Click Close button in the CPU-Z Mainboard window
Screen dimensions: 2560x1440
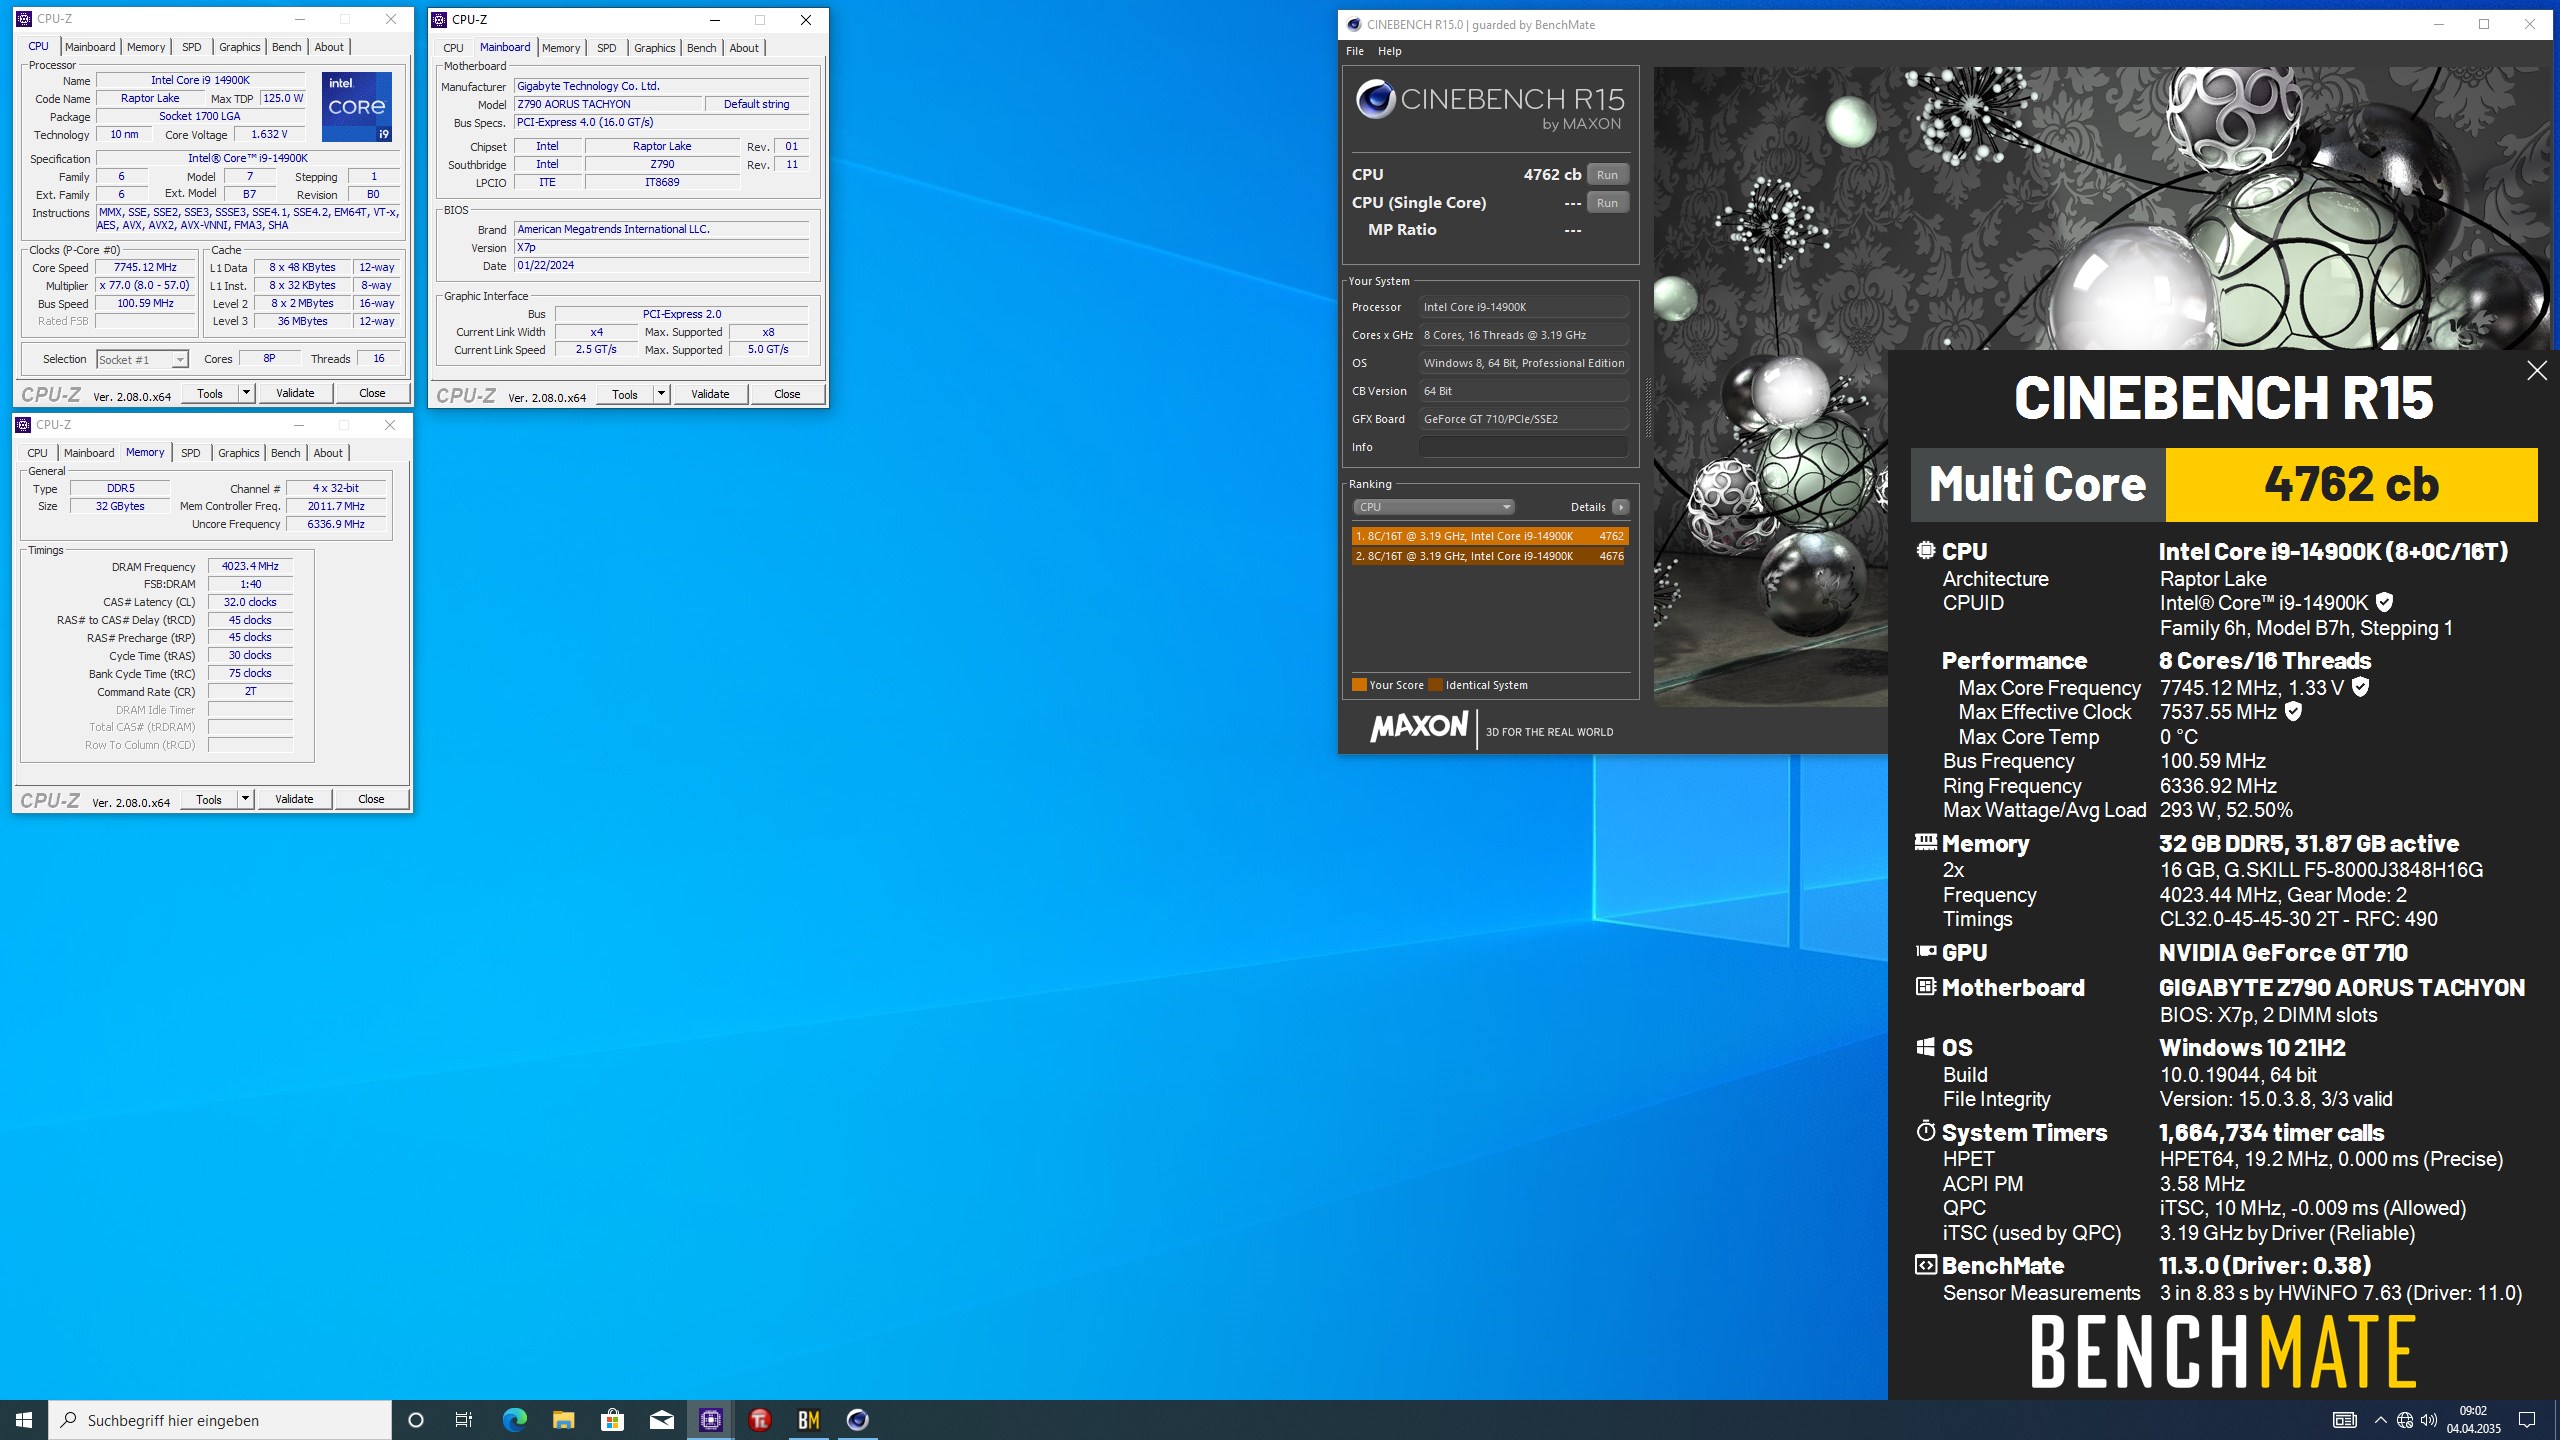pos(787,394)
